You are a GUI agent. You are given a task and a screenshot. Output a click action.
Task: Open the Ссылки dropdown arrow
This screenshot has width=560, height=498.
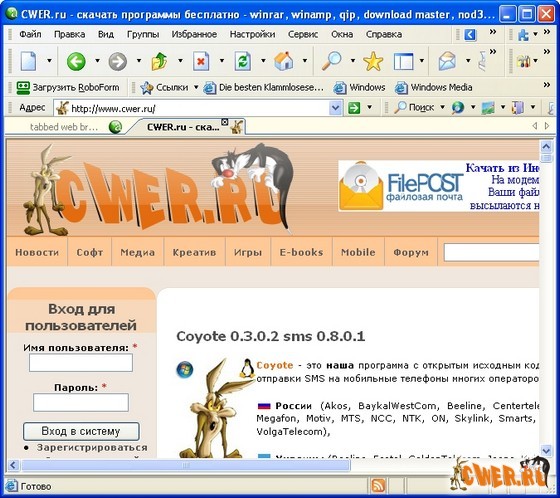(196, 87)
